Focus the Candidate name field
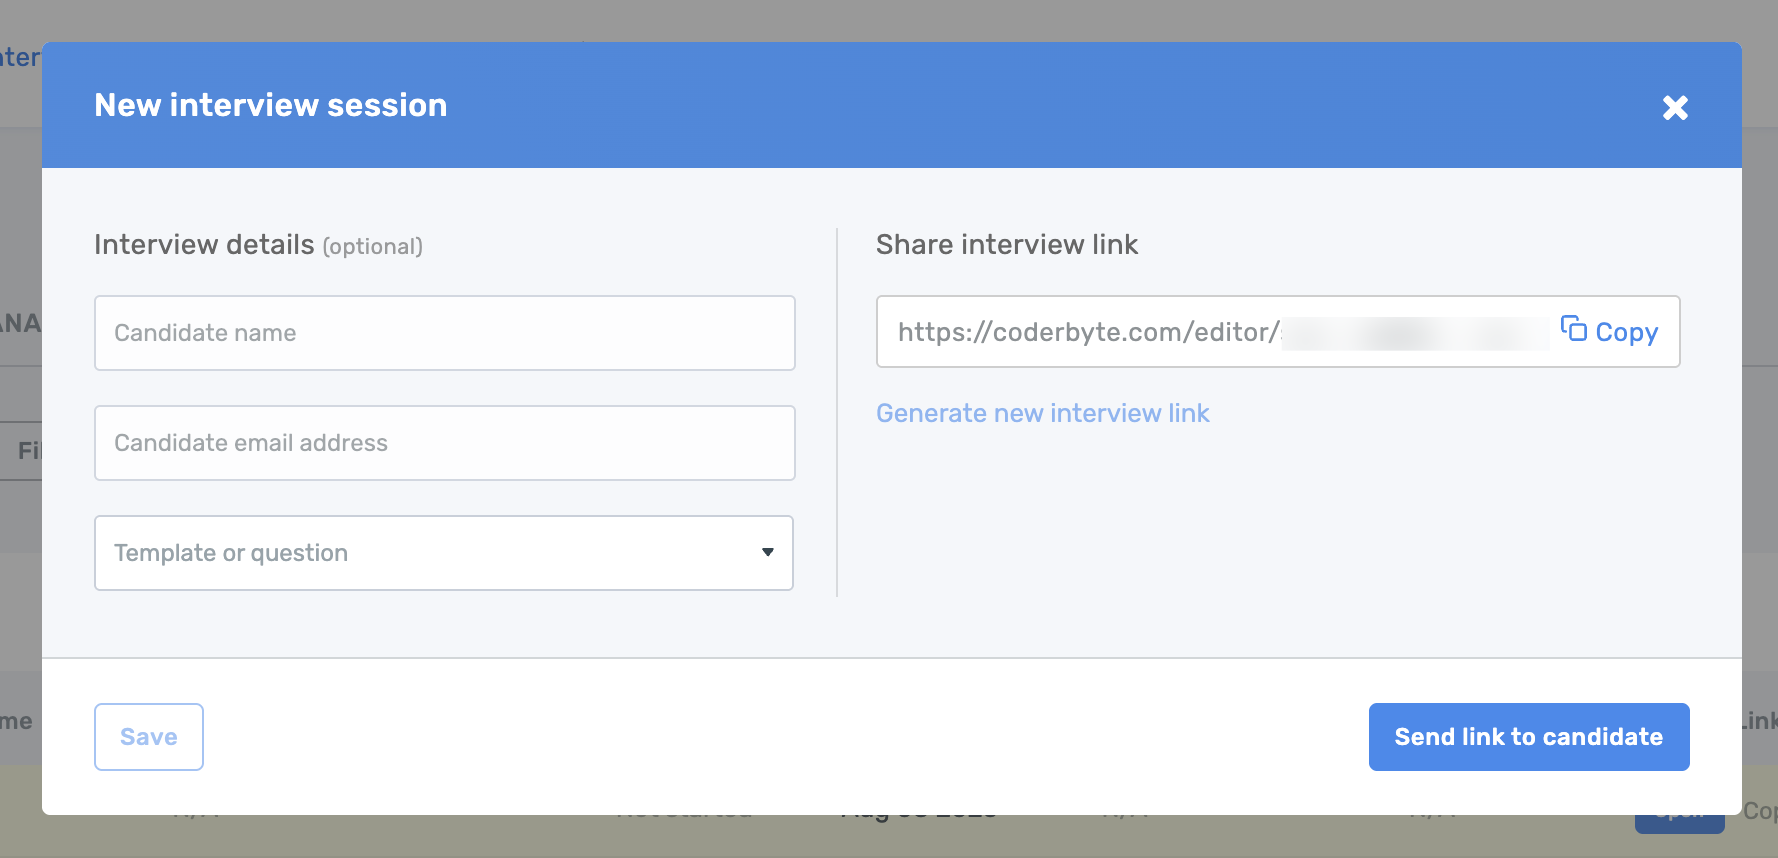Screen dimensions: 1778x858 (444, 333)
